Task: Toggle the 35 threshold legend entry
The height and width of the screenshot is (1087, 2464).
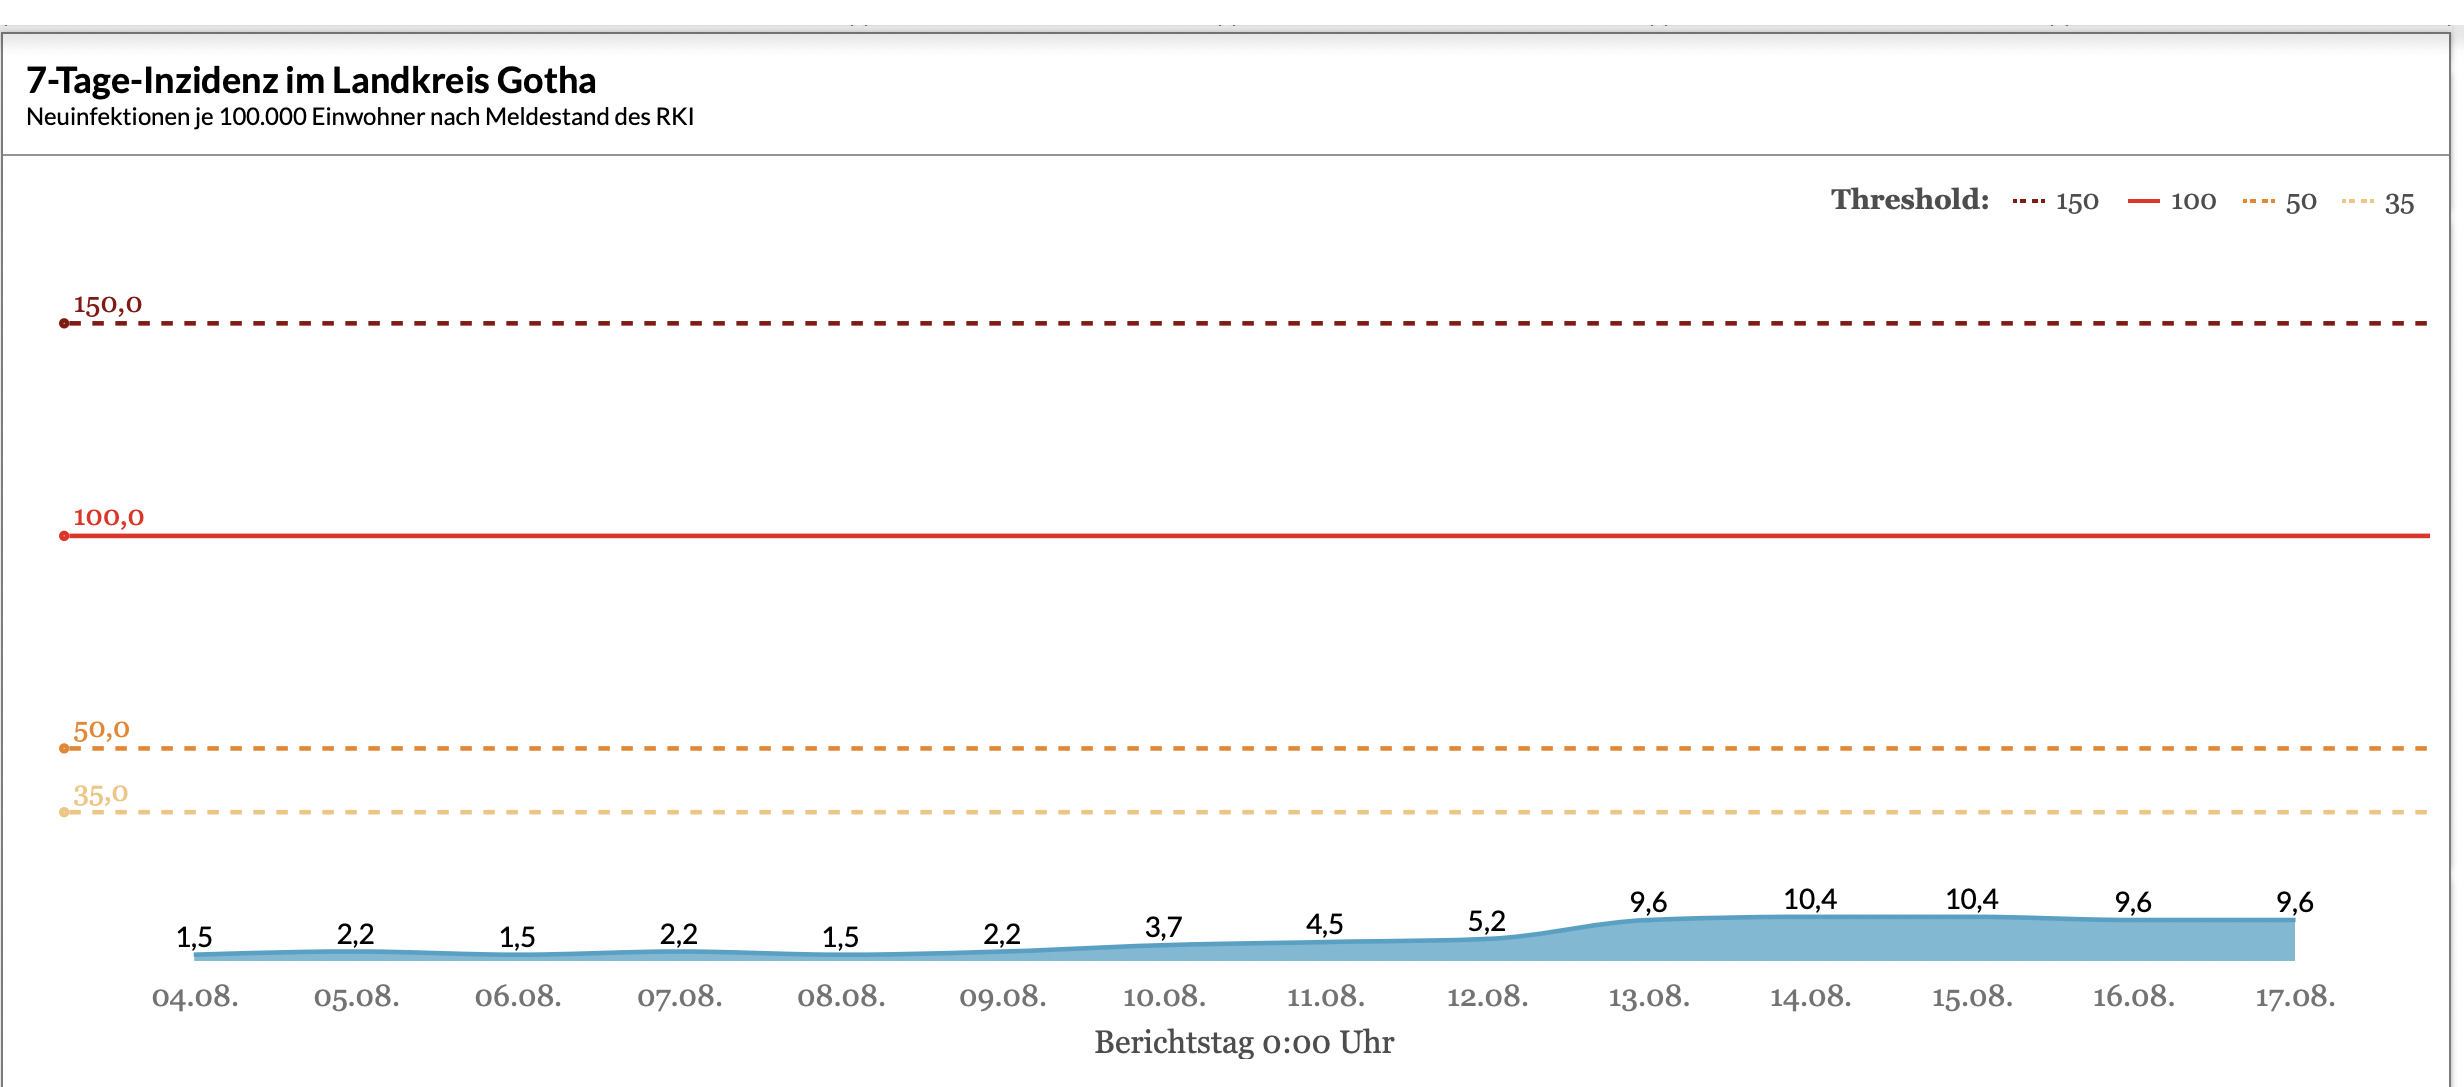Action: tap(2378, 202)
